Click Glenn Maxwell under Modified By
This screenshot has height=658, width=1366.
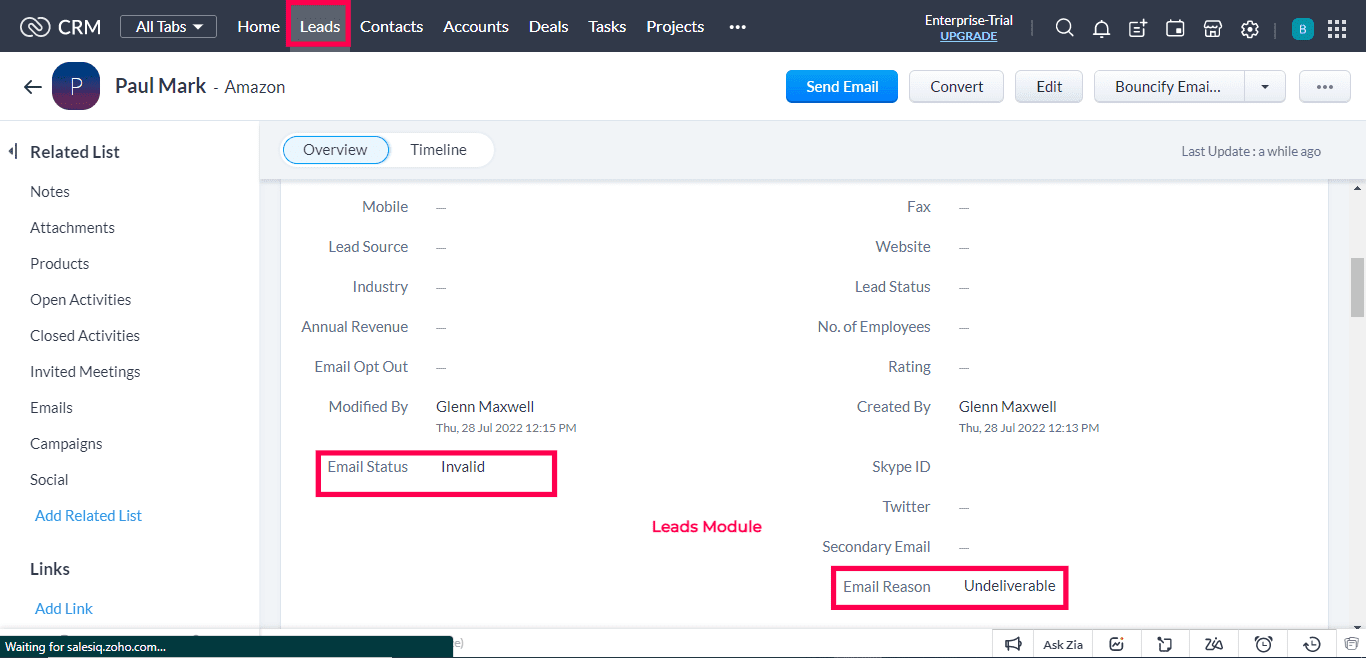[x=485, y=407]
